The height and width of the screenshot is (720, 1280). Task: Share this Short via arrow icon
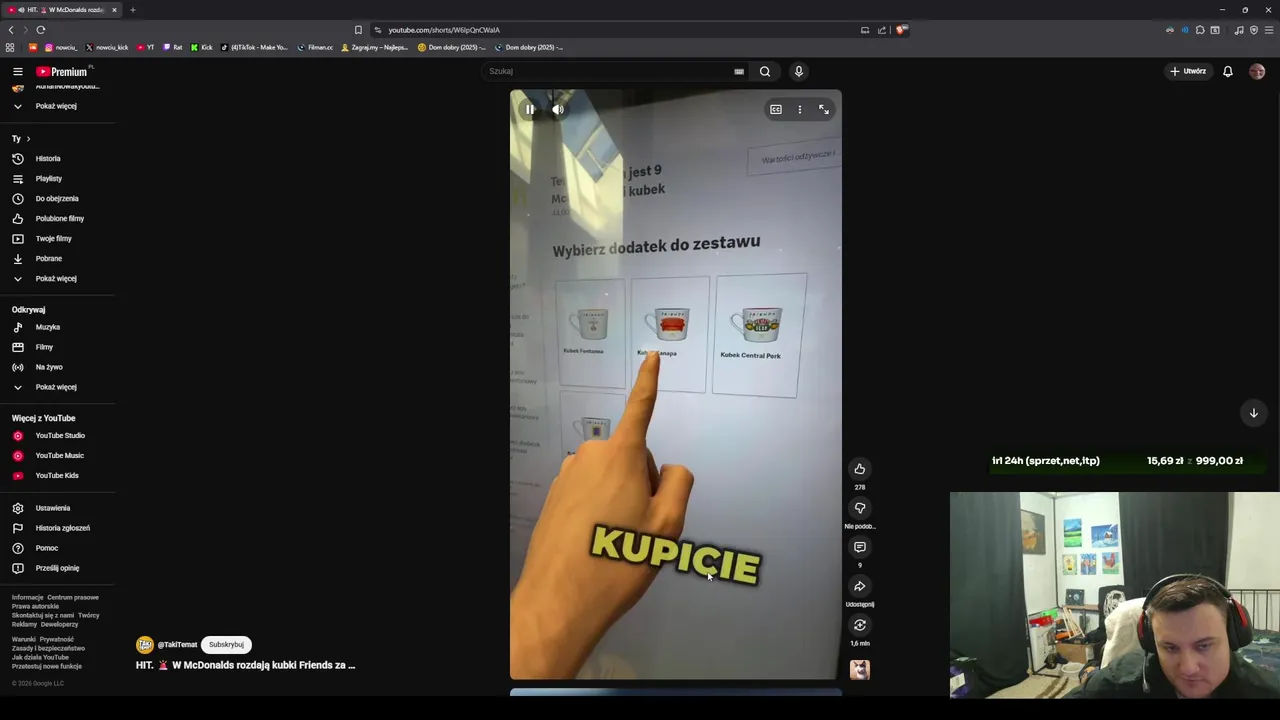[859, 586]
